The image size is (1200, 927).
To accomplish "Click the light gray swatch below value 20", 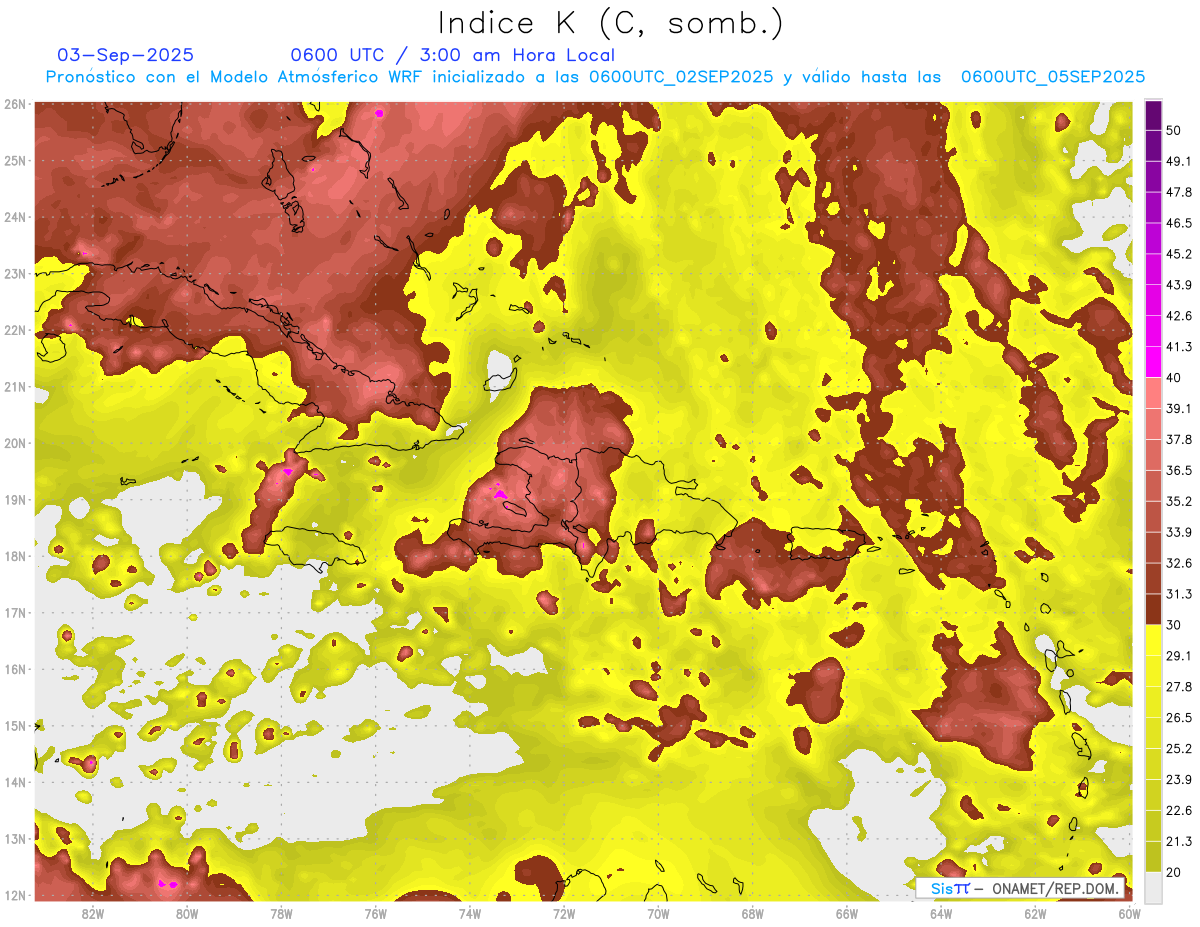I will coord(1154,886).
